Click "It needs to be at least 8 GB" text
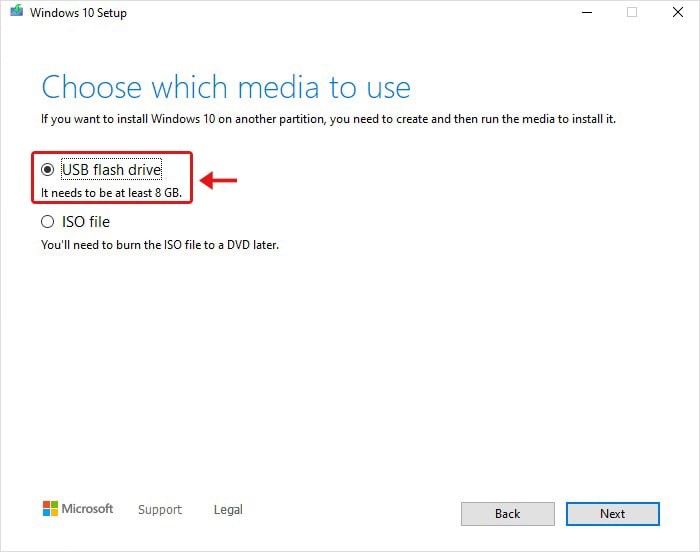Image resolution: width=700 pixels, height=552 pixels. 111,192
